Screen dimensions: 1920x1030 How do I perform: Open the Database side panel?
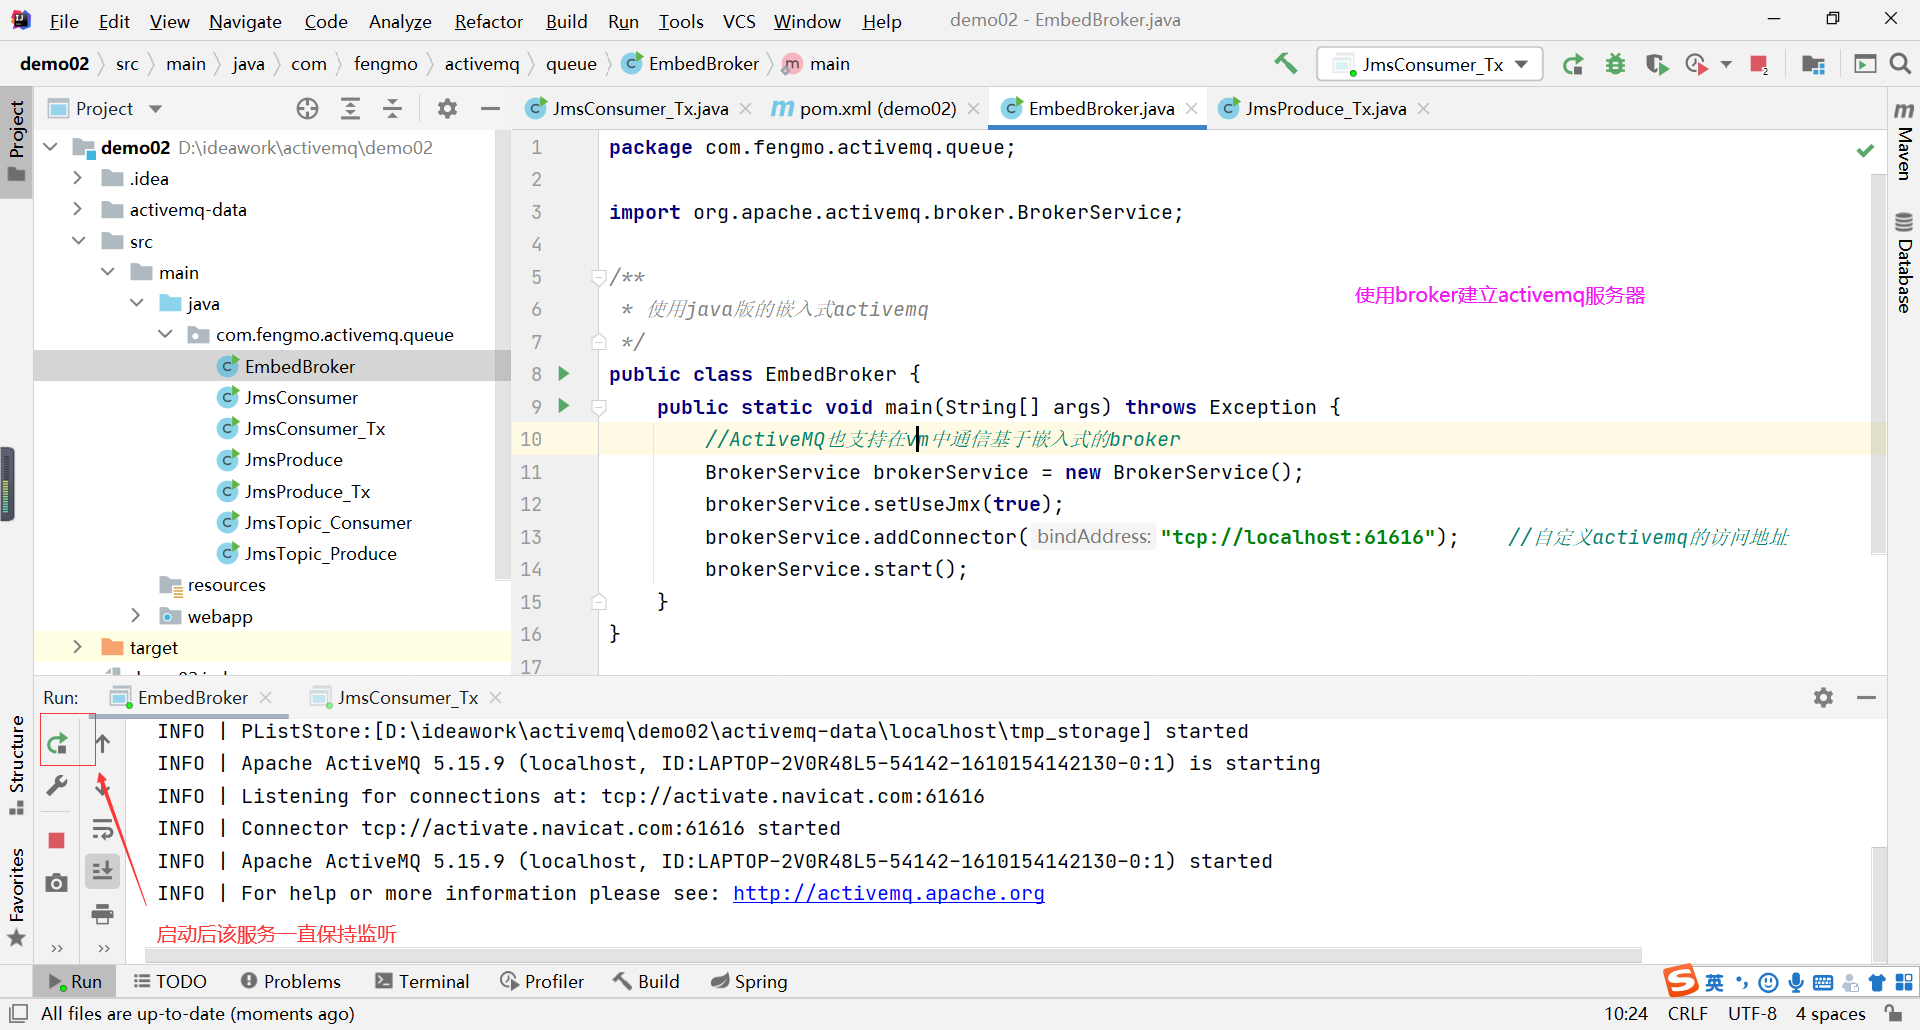(1904, 263)
